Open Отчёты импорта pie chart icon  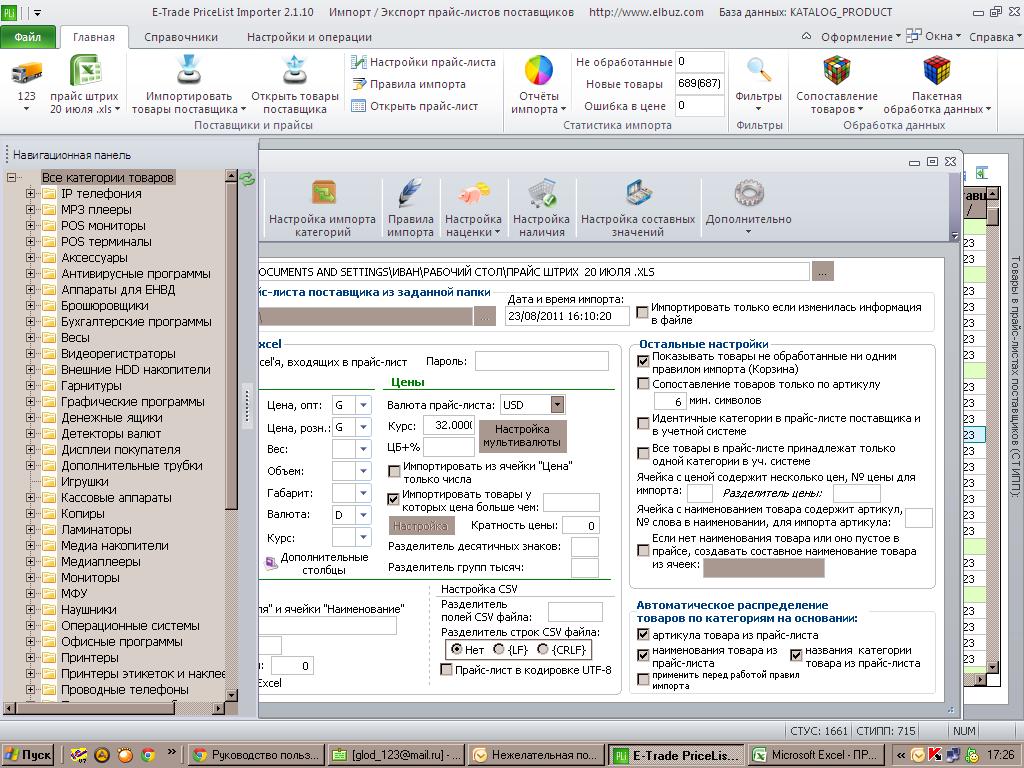pyautogui.click(x=539, y=70)
